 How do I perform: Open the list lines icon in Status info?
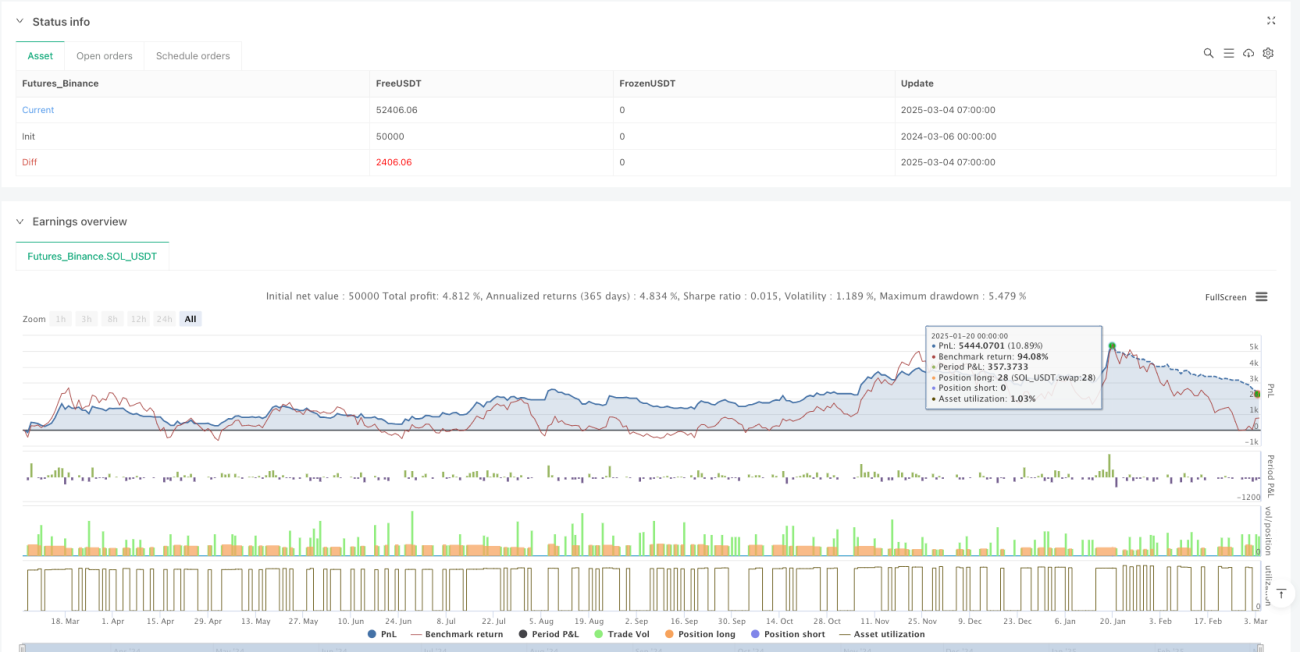pyautogui.click(x=1228, y=53)
